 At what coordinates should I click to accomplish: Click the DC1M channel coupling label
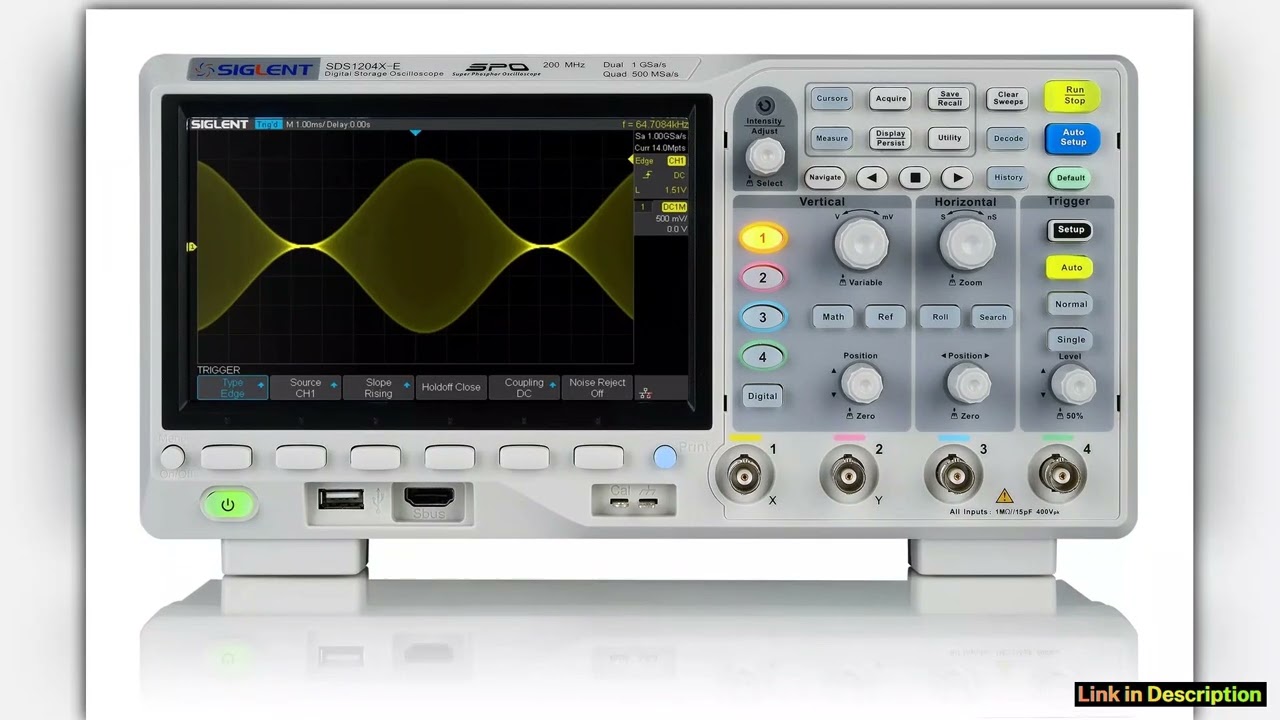tap(674, 207)
